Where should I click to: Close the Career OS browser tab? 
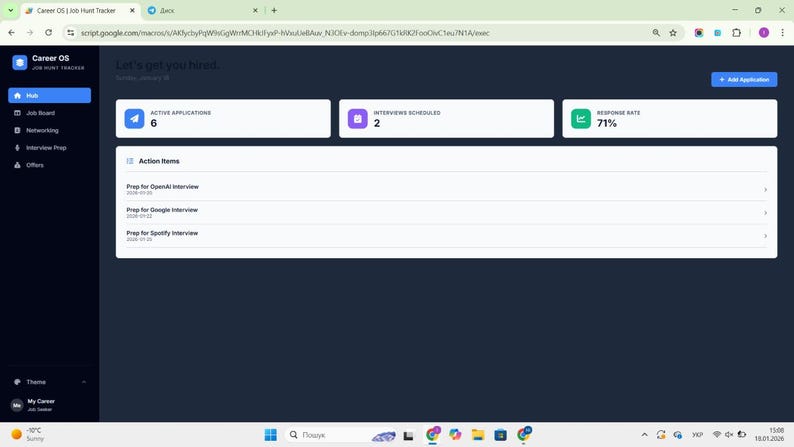[132, 10]
